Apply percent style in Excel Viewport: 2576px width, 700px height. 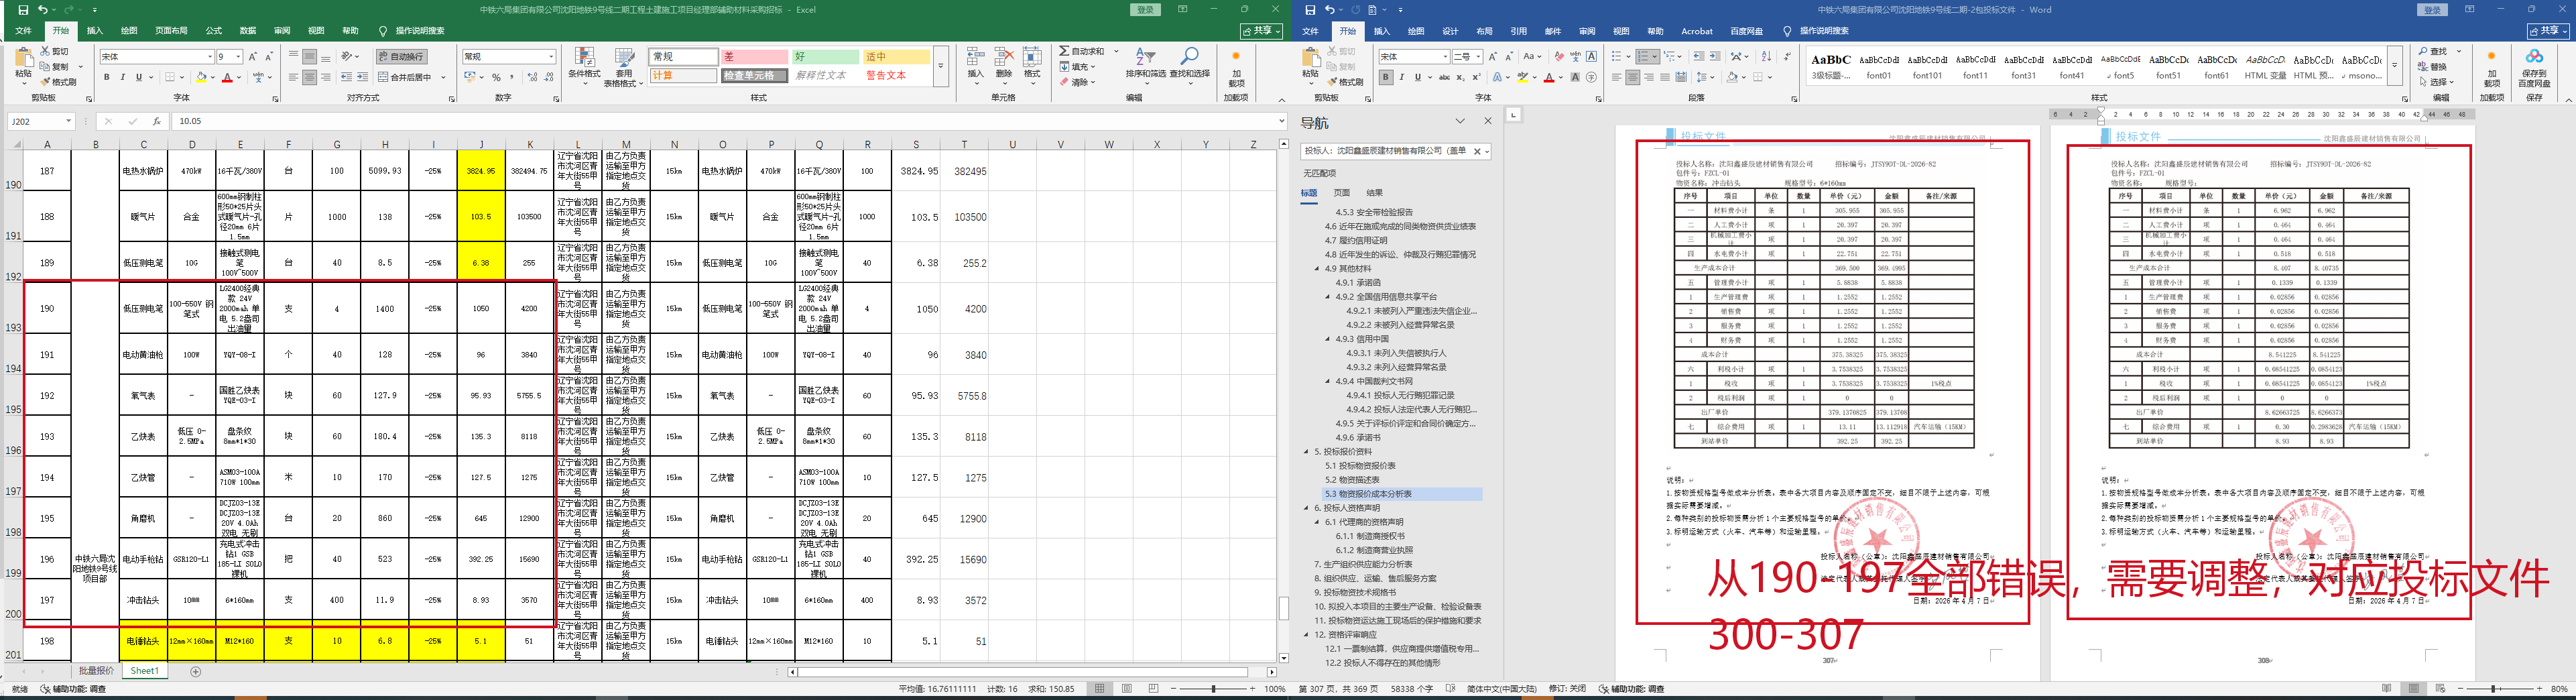[x=496, y=77]
